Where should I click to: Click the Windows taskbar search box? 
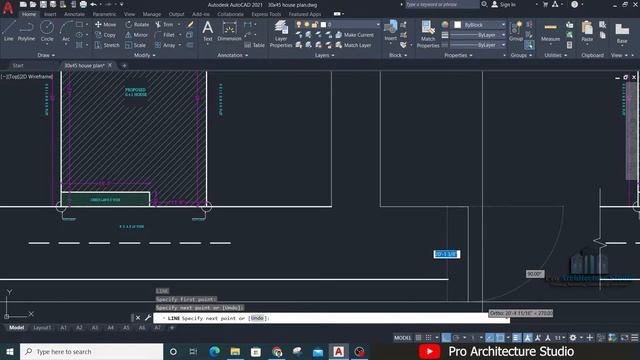point(91,351)
